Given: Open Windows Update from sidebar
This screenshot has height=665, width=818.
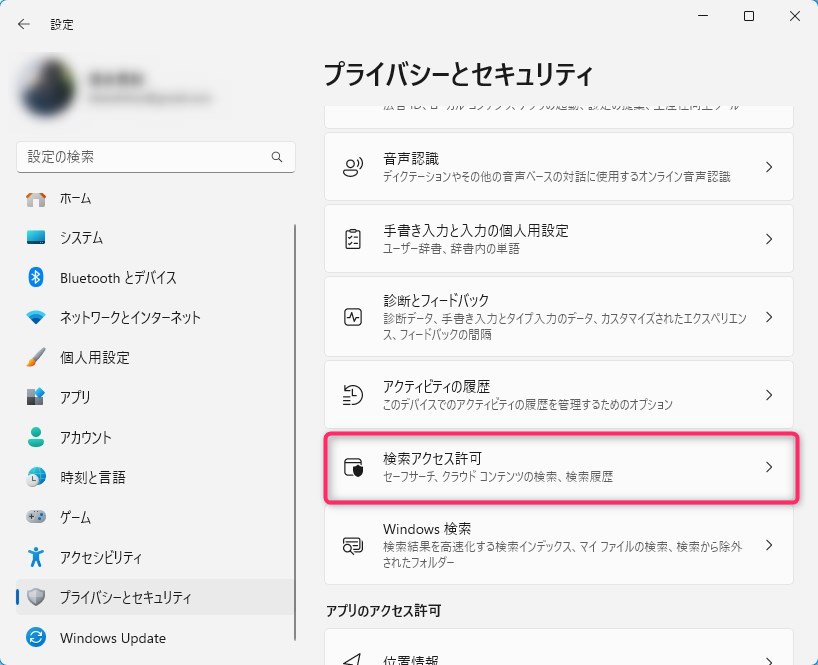Looking at the screenshot, I should 112,638.
